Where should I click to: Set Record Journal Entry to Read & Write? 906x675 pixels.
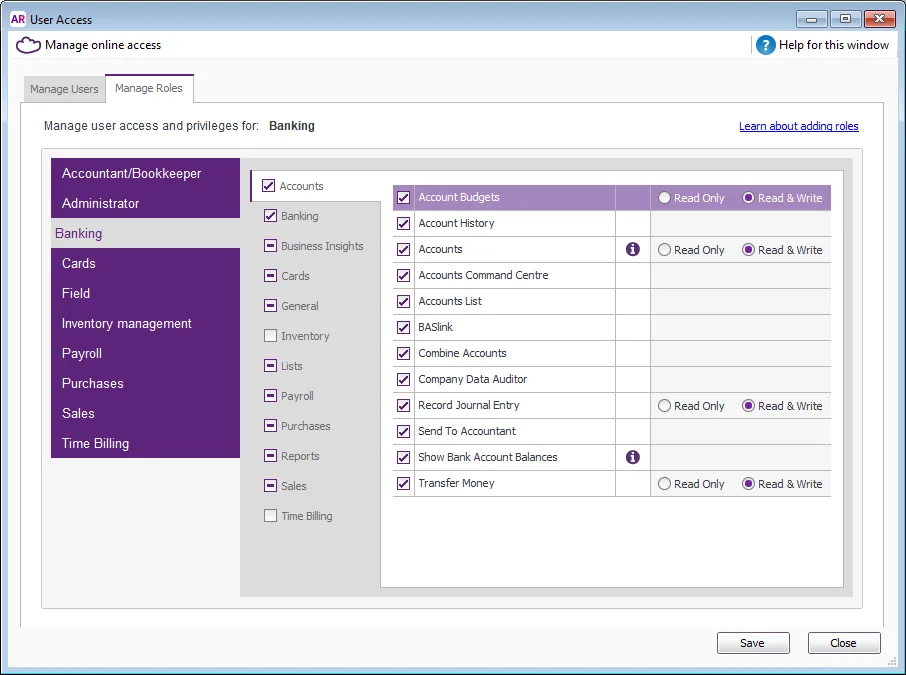pyautogui.click(x=748, y=406)
